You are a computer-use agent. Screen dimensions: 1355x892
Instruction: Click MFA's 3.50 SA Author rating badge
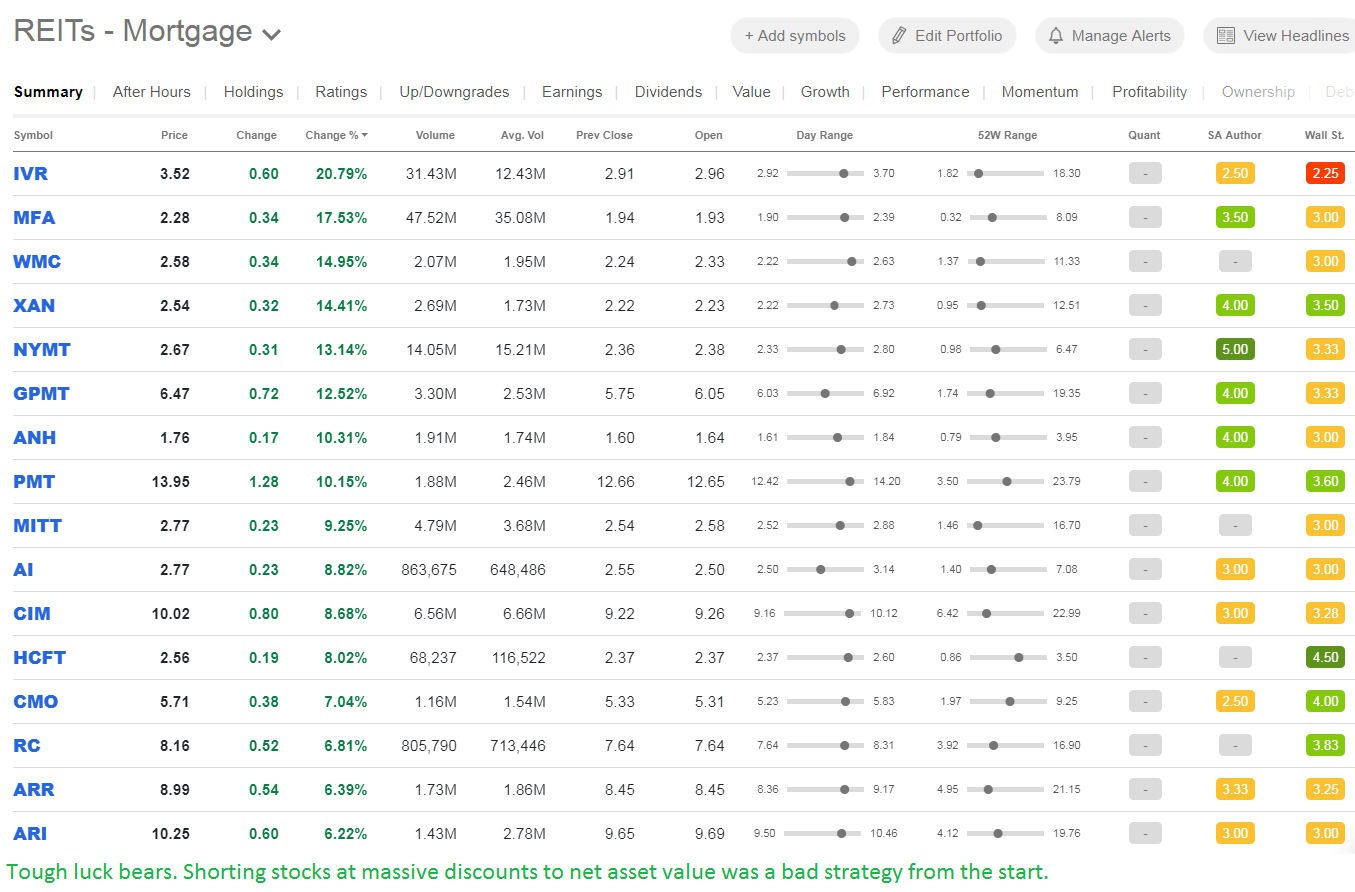pyautogui.click(x=1235, y=218)
